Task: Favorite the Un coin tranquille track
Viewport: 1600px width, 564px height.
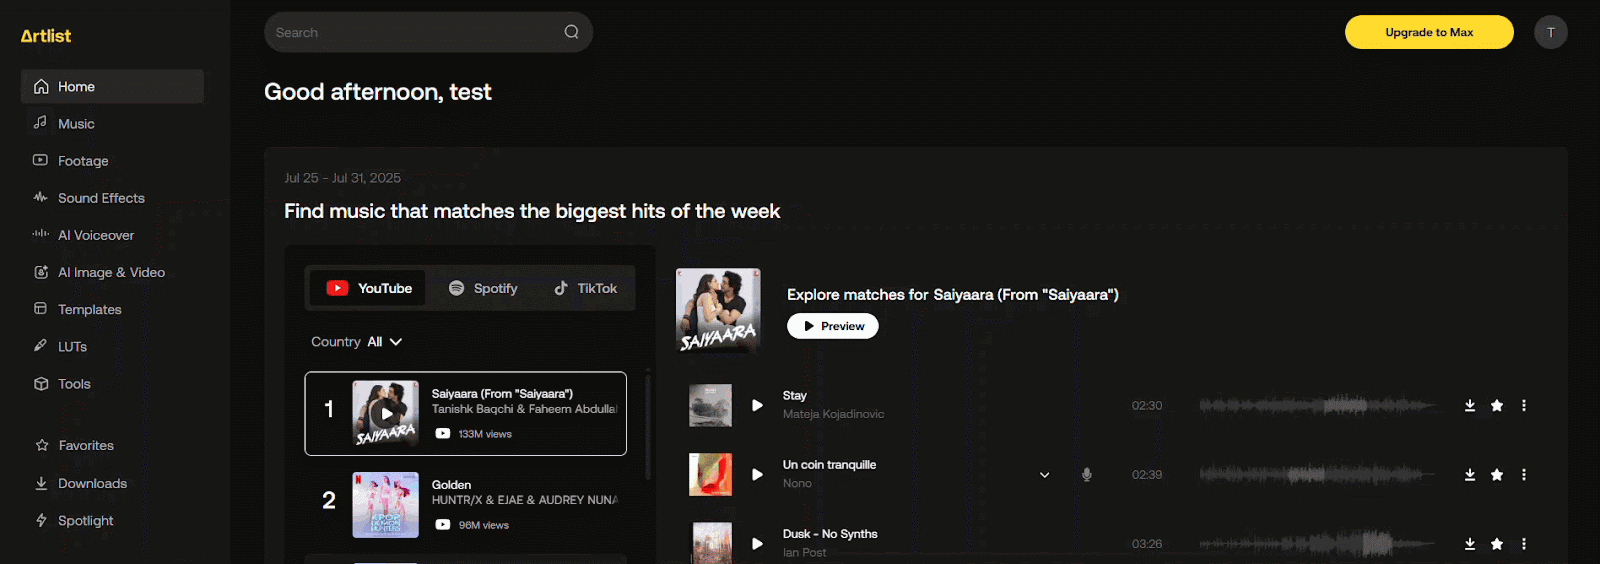Action: (x=1497, y=474)
